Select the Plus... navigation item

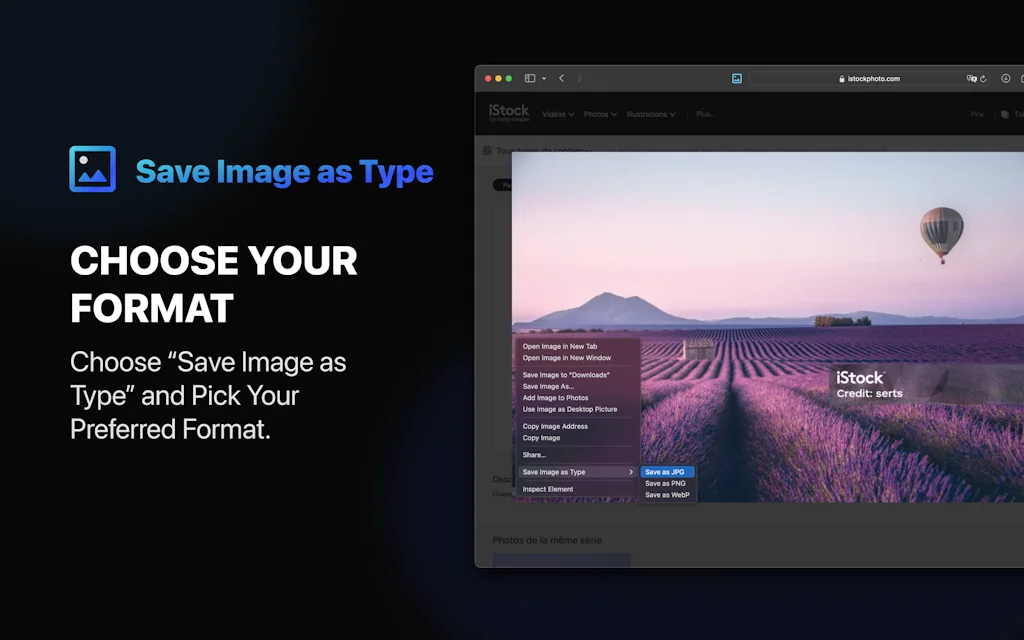click(x=706, y=114)
